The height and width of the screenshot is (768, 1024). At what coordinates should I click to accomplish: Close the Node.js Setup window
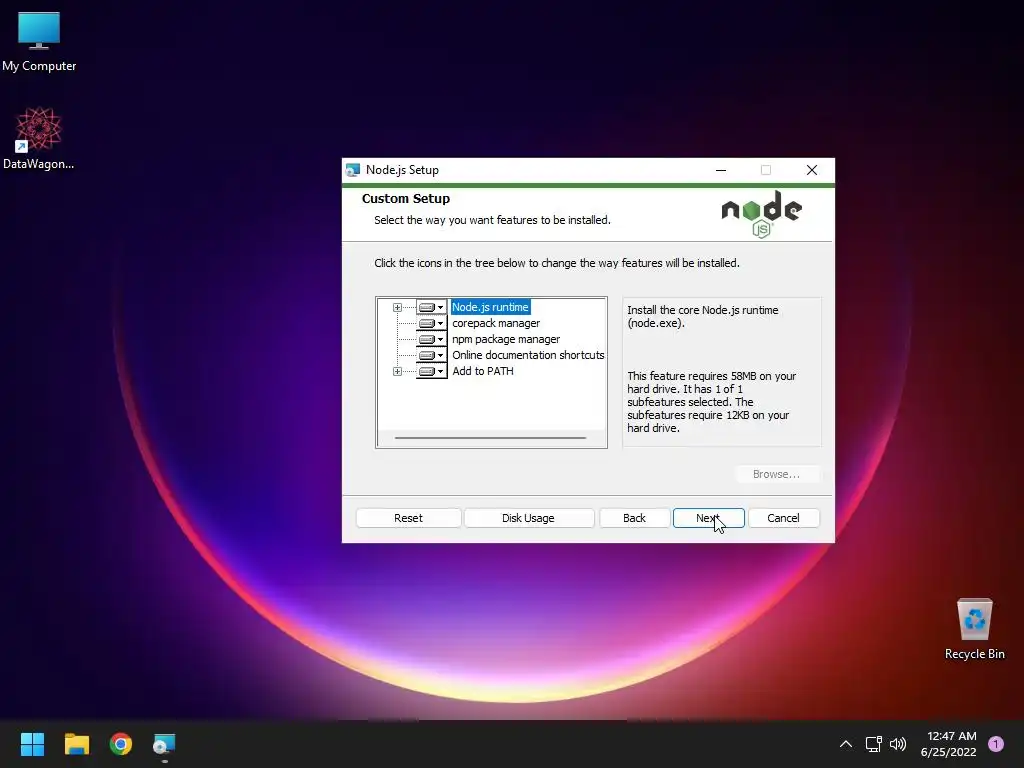pyautogui.click(x=812, y=170)
